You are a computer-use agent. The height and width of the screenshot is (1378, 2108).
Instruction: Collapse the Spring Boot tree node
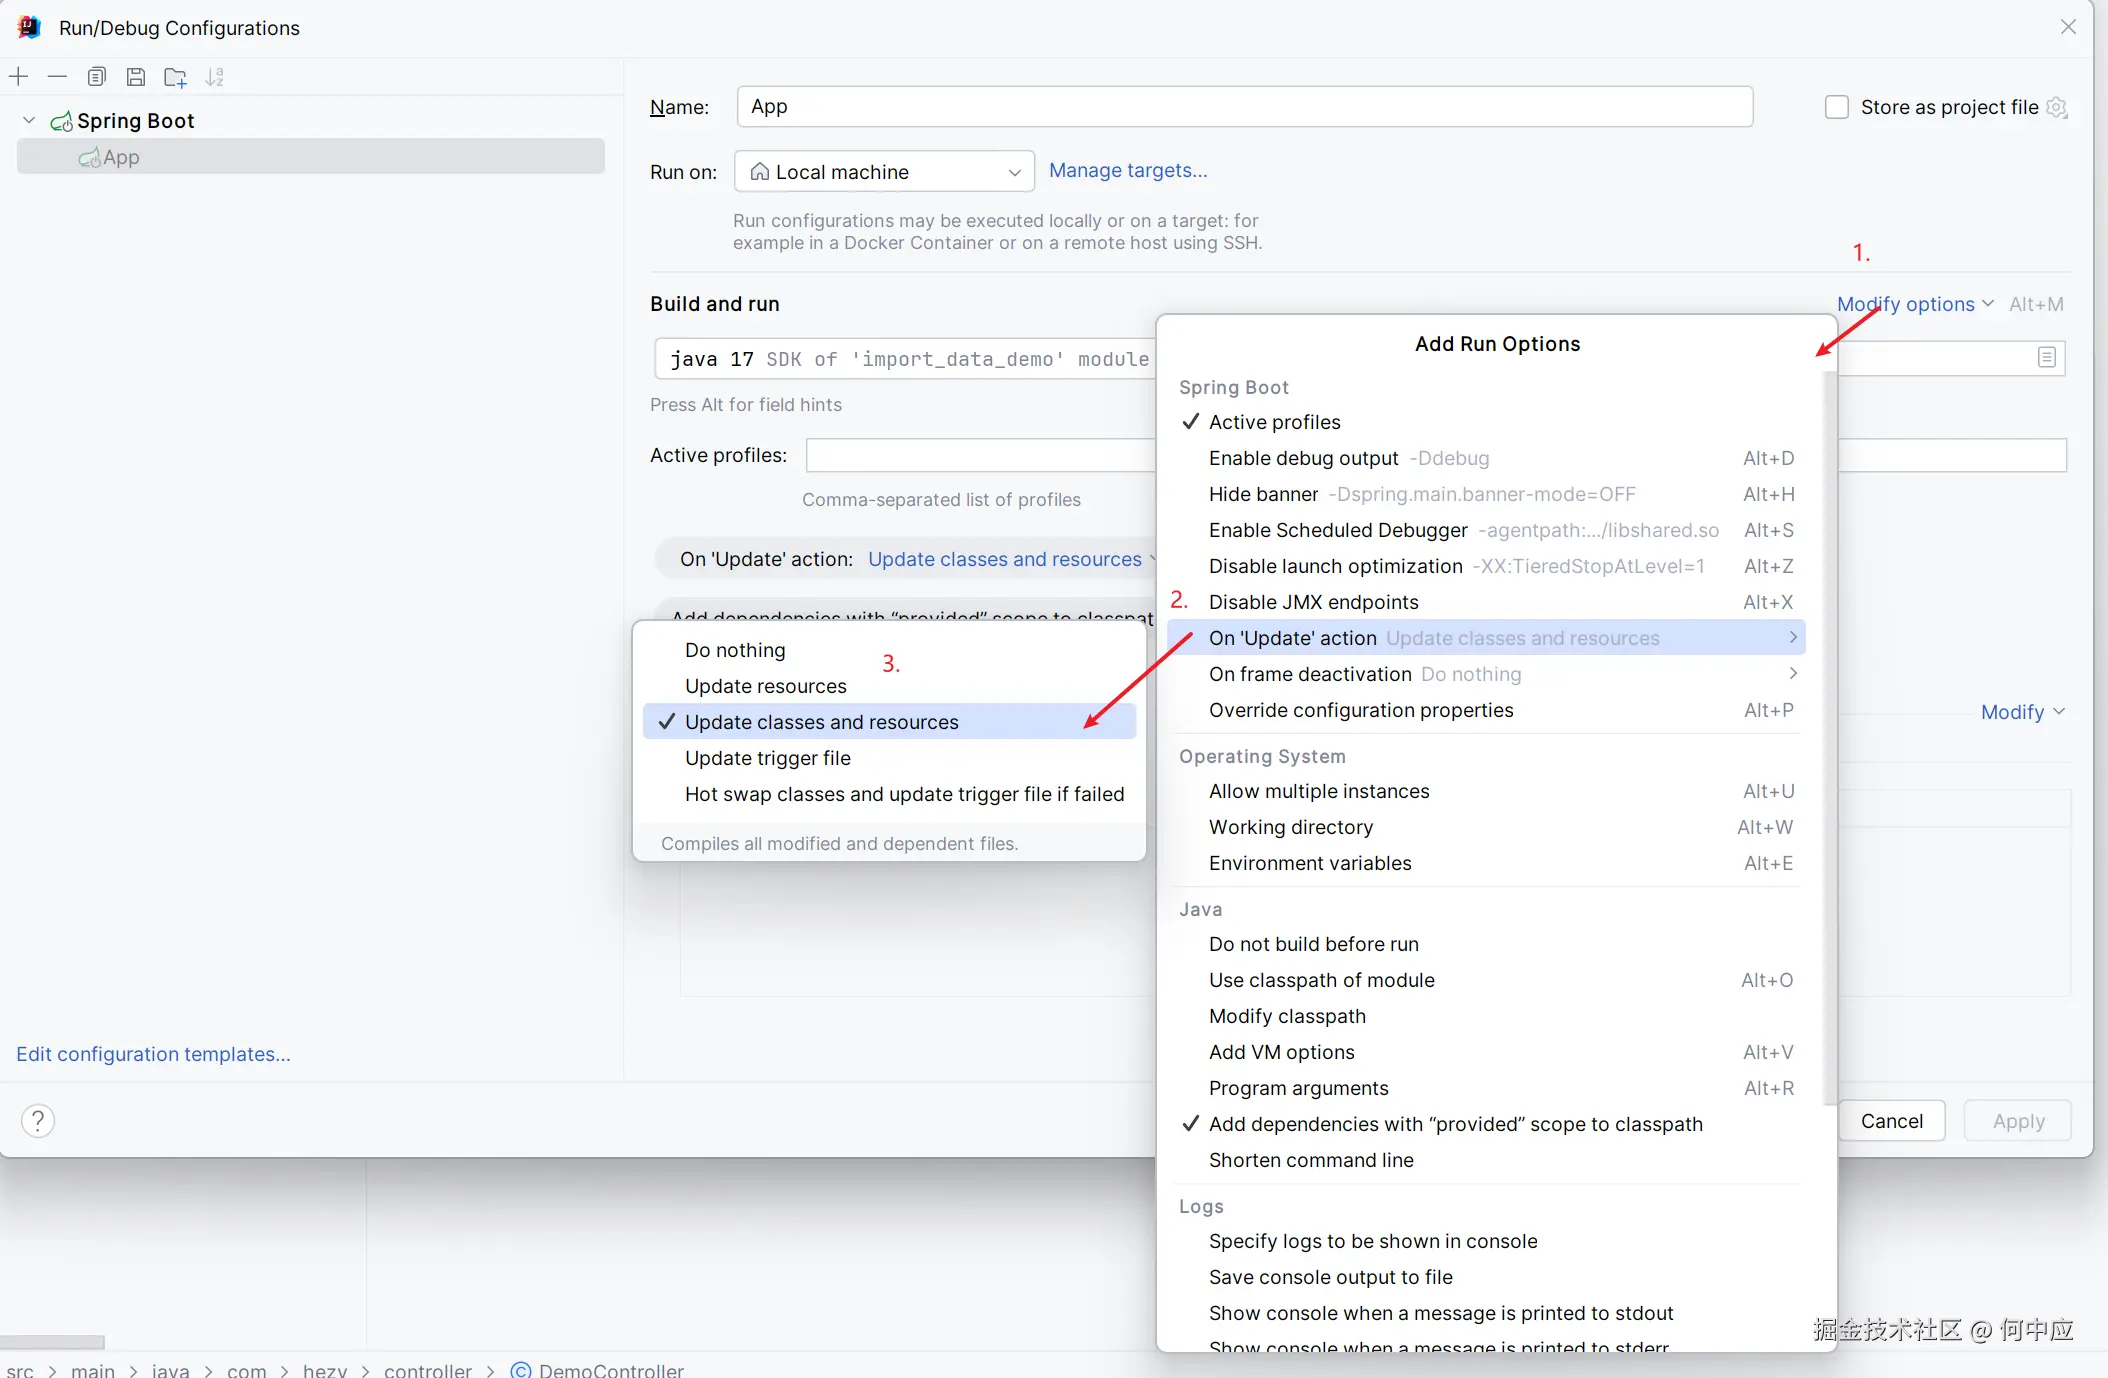click(x=29, y=121)
